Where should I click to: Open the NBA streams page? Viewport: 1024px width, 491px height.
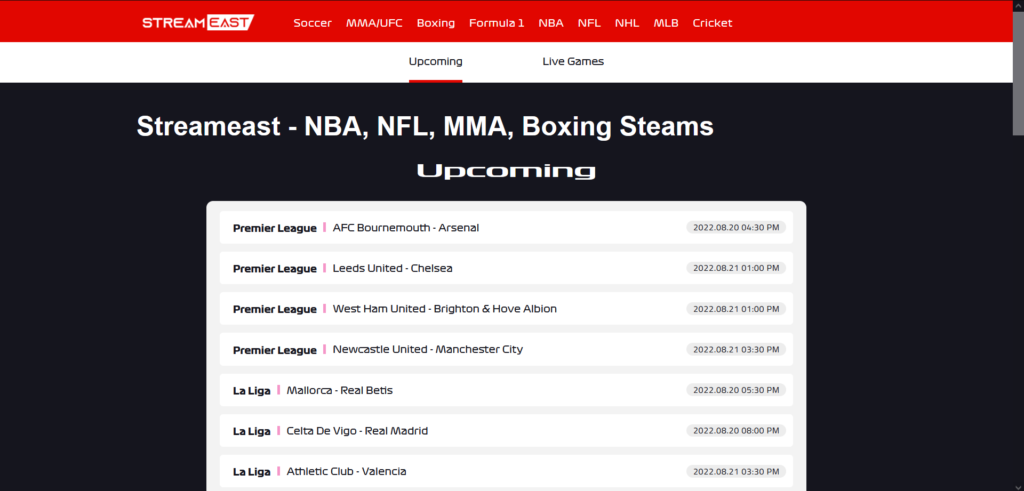550,23
